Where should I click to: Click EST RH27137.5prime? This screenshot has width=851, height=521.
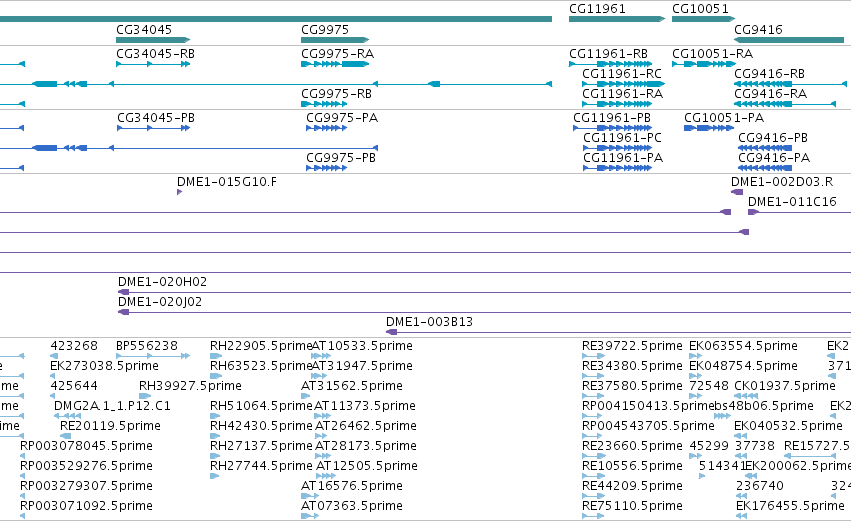(x=261, y=446)
